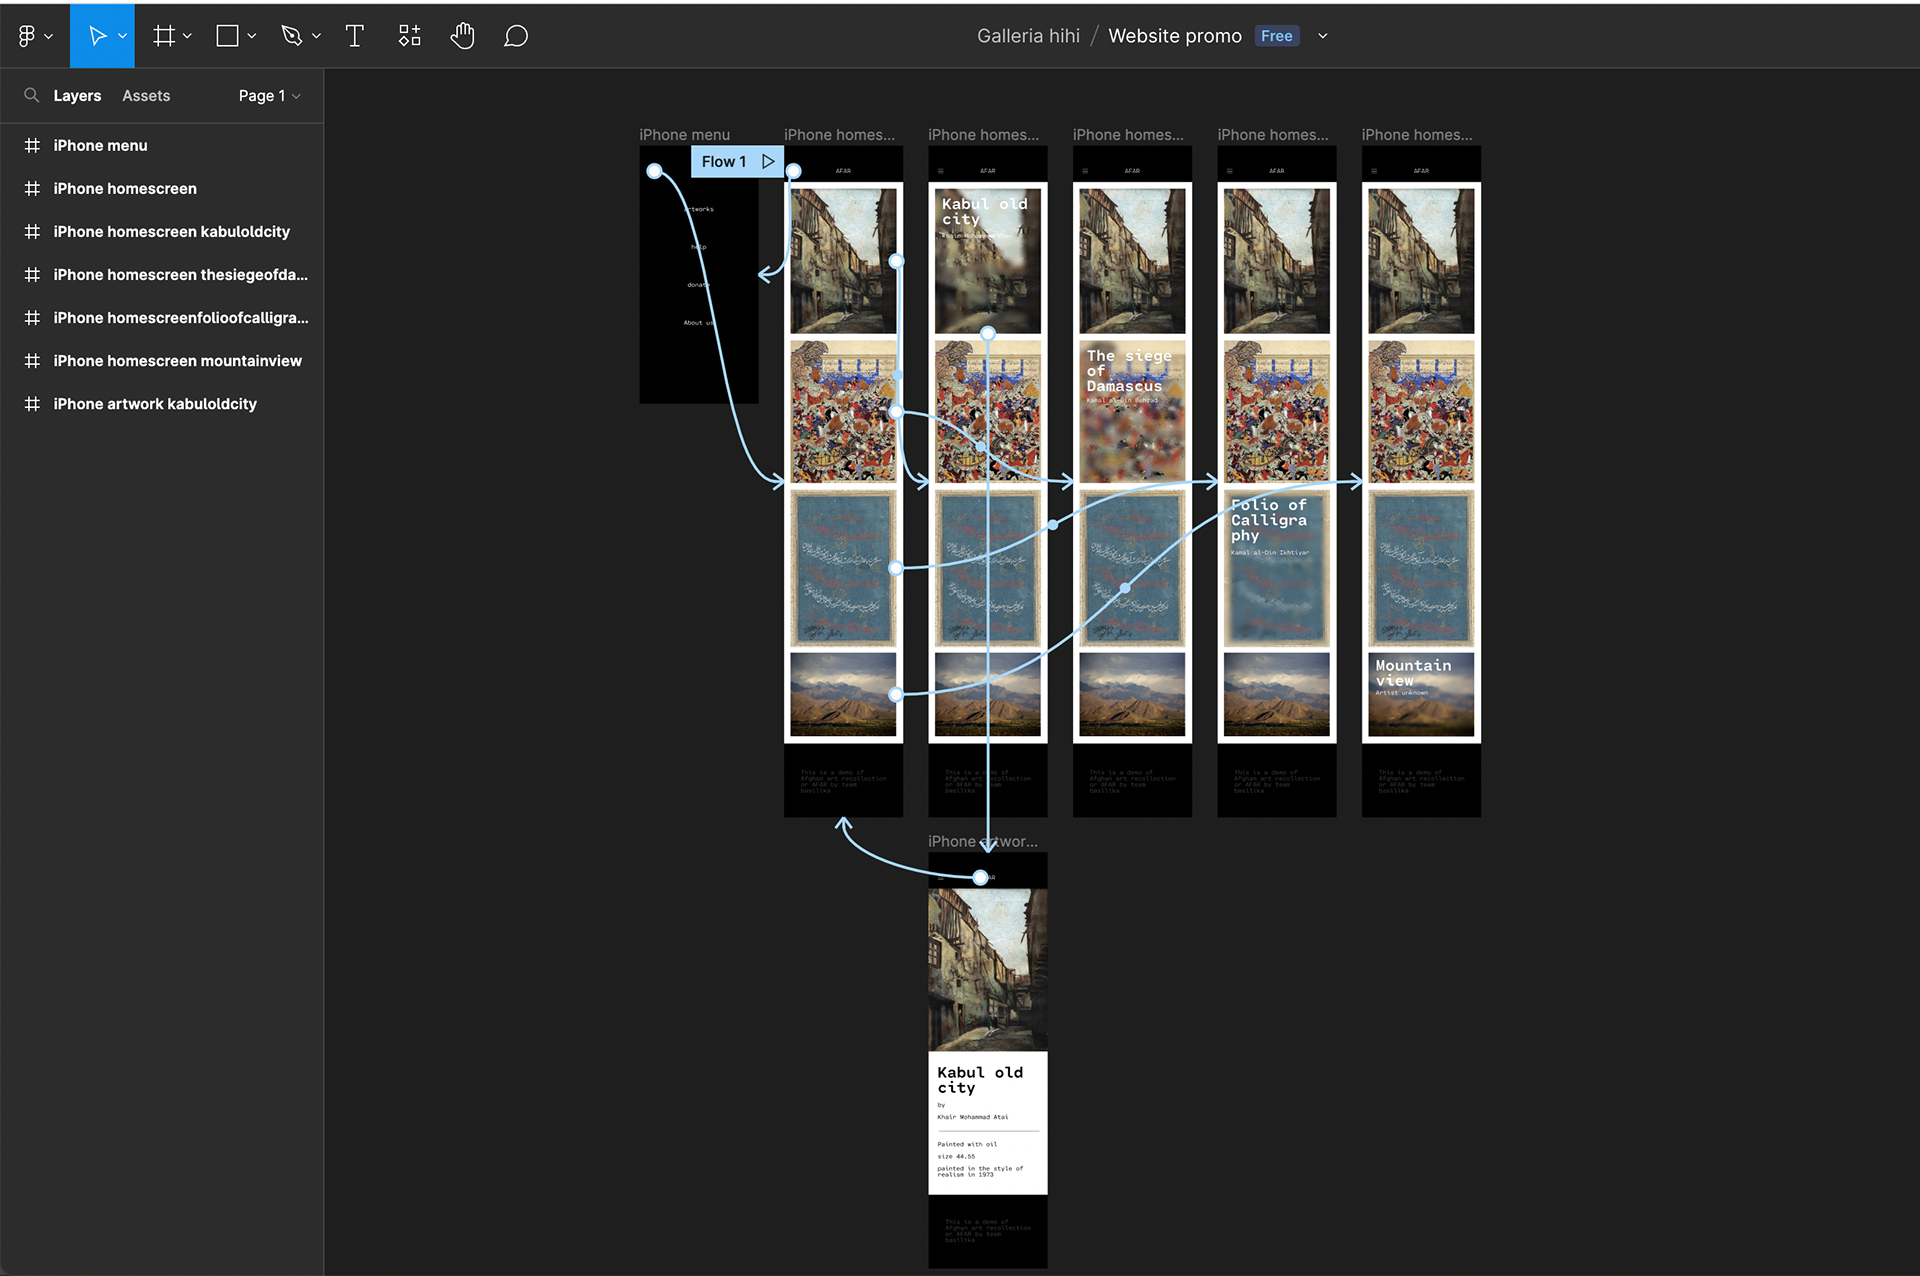Image resolution: width=1920 pixels, height=1276 pixels.
Task: Click the Free plan badge
Action: (1277, 36)
